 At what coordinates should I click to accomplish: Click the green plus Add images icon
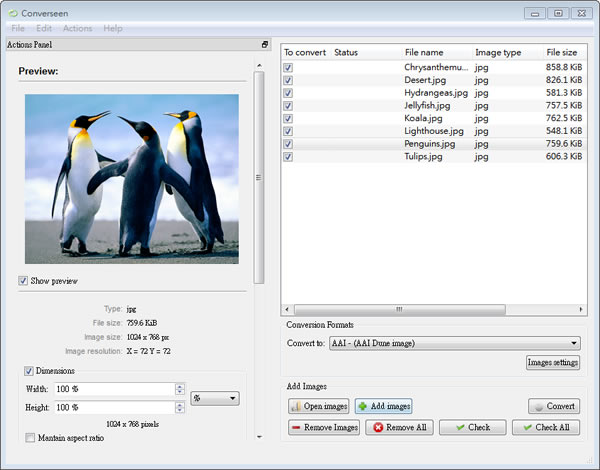click(x=363, y=407)
